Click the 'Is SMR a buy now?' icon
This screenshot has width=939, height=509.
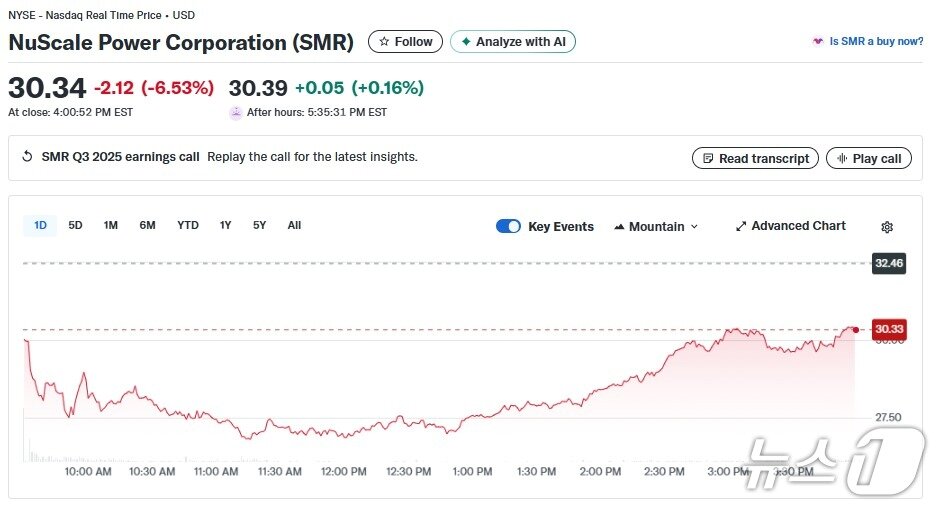pos(818,42)
